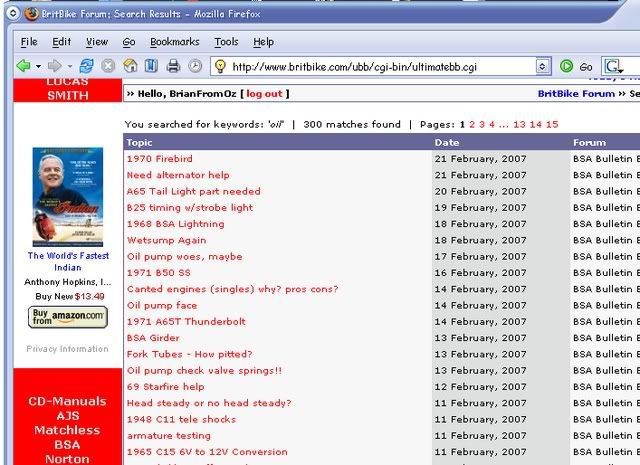Open the Tools menu
The image size is (640, 465).
click(227, 42)
